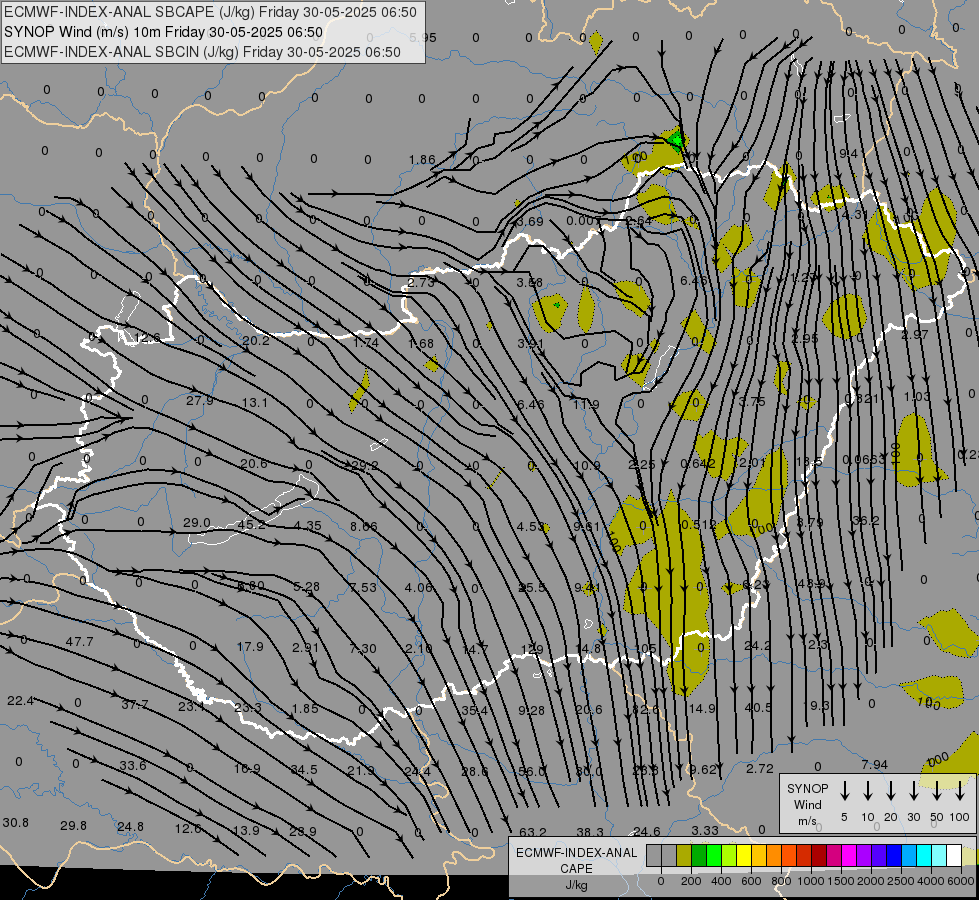Viewport: 979px width, 900px height.
Task: Select the yellow CAPE legend swatch
Action: [x=744, y=855]
